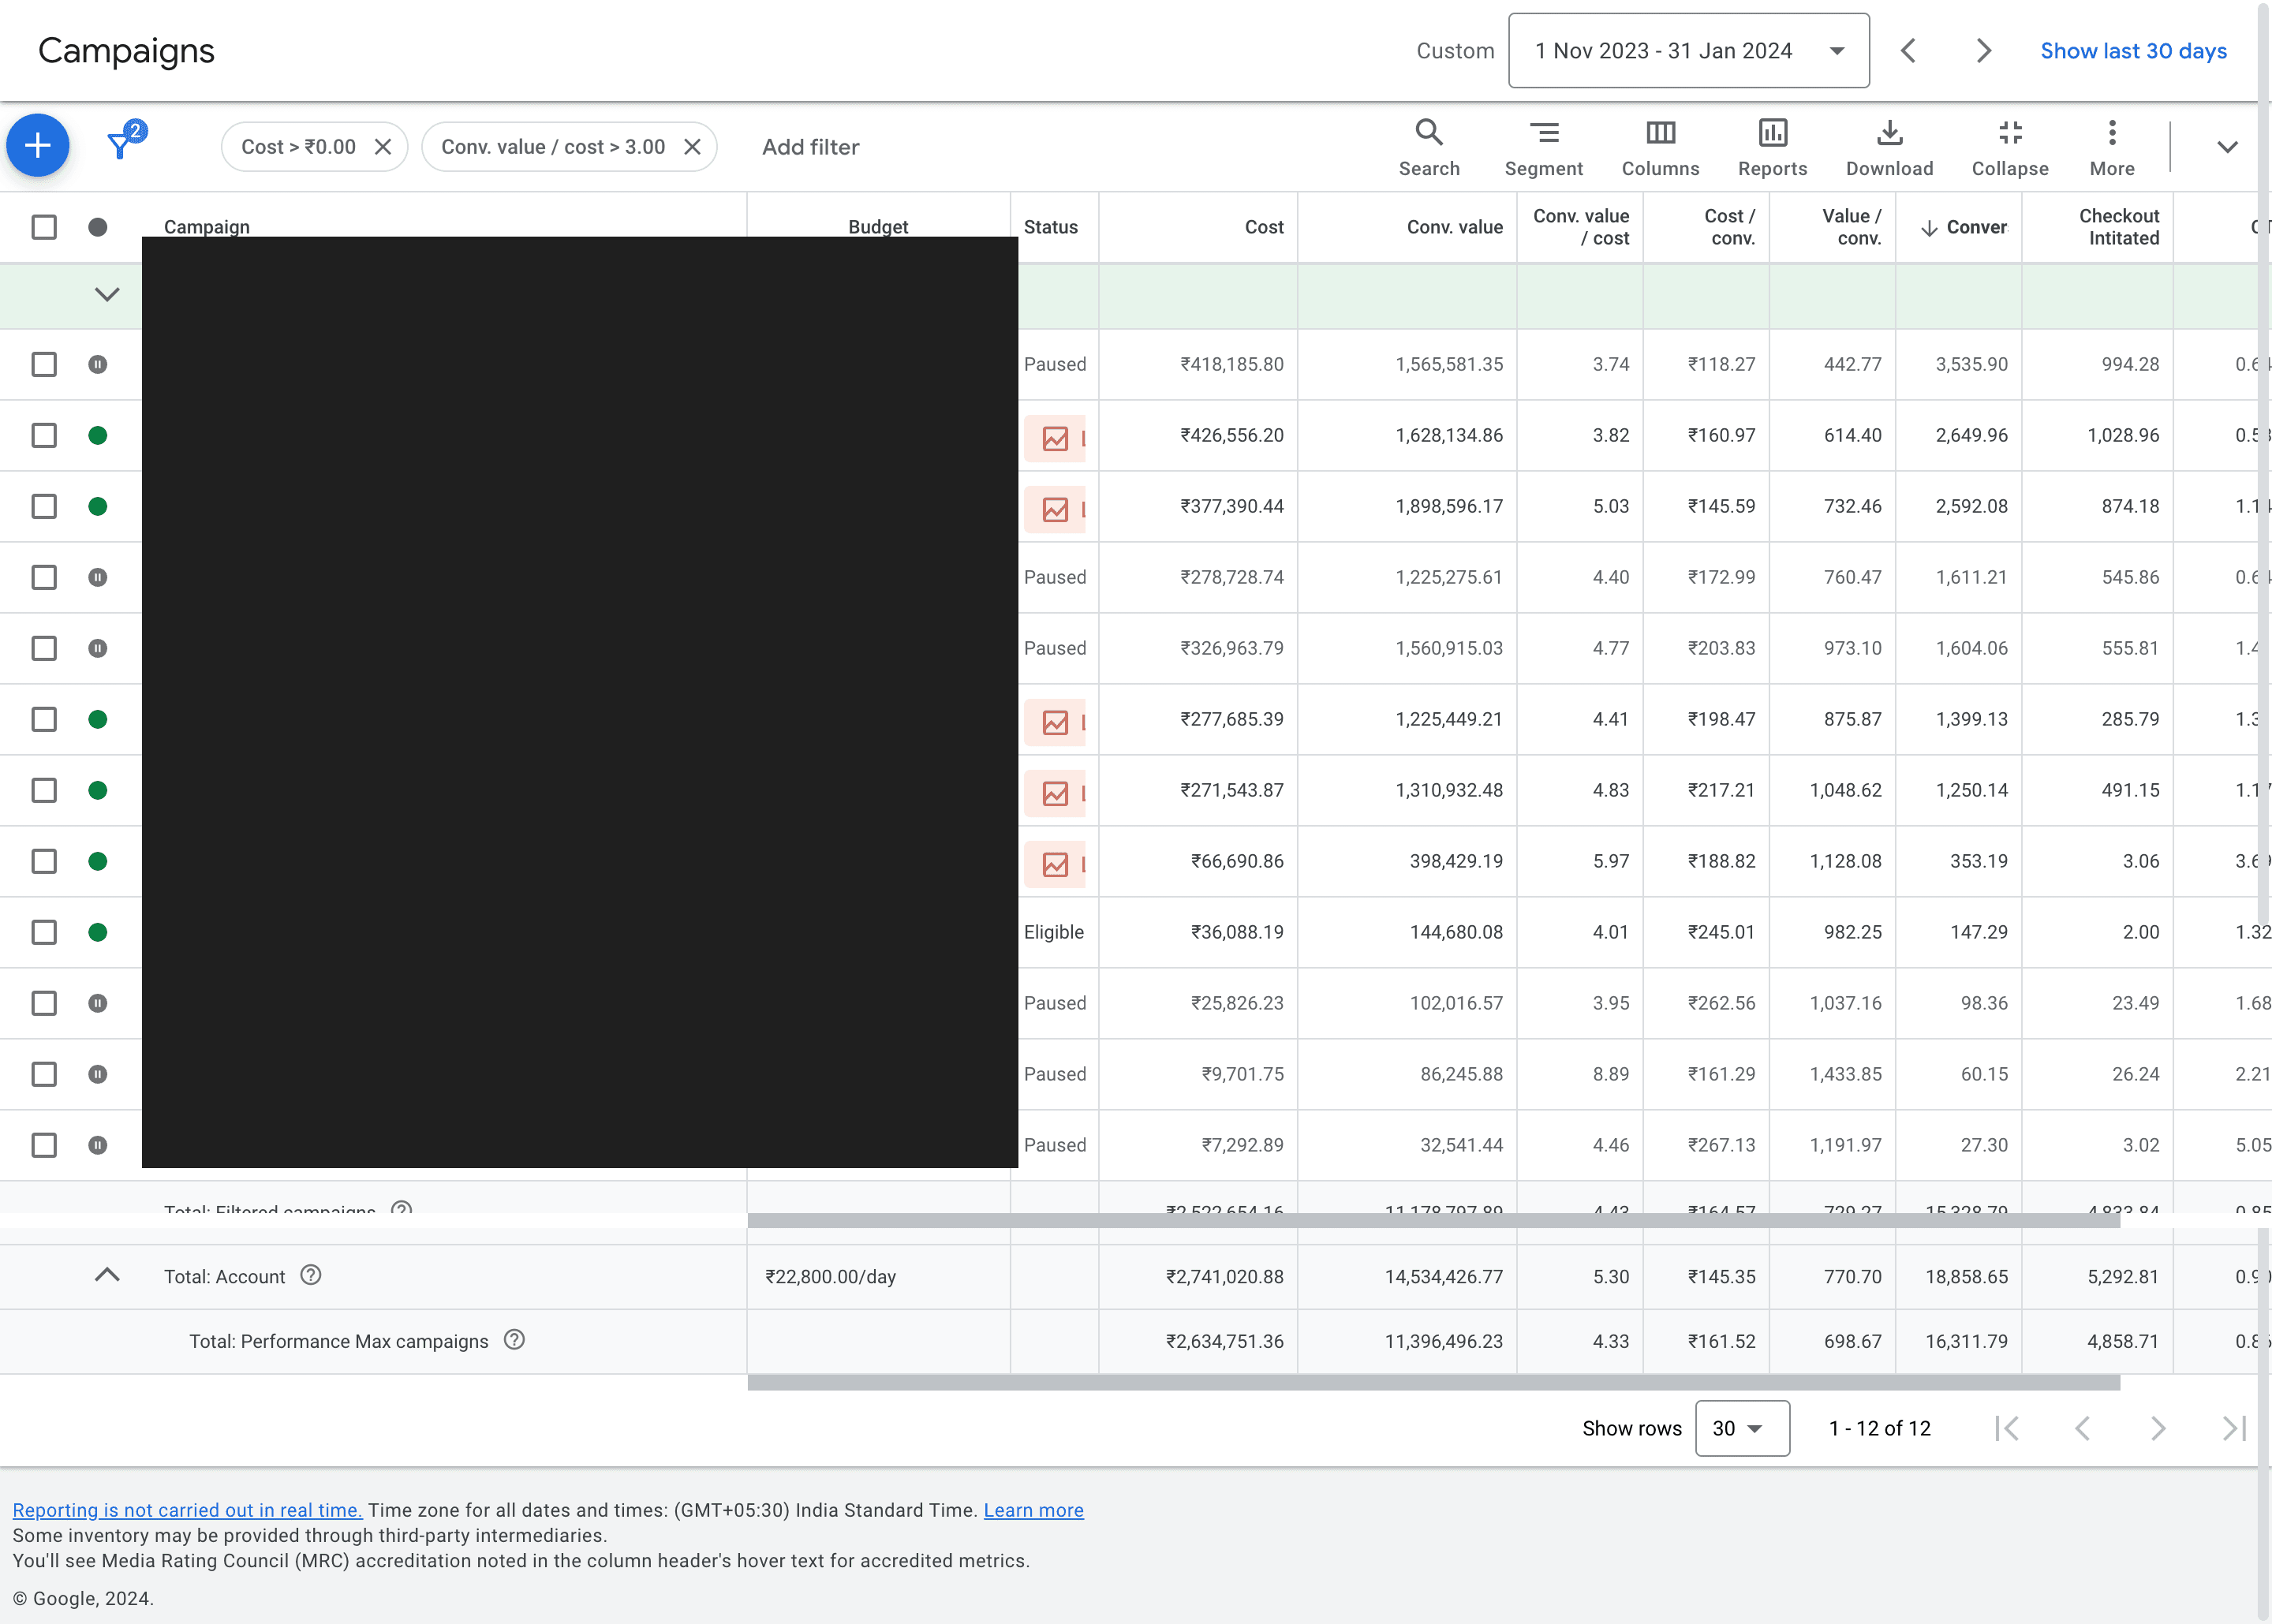Open the Segment menu
2272x1624 pixels.
1543,147
